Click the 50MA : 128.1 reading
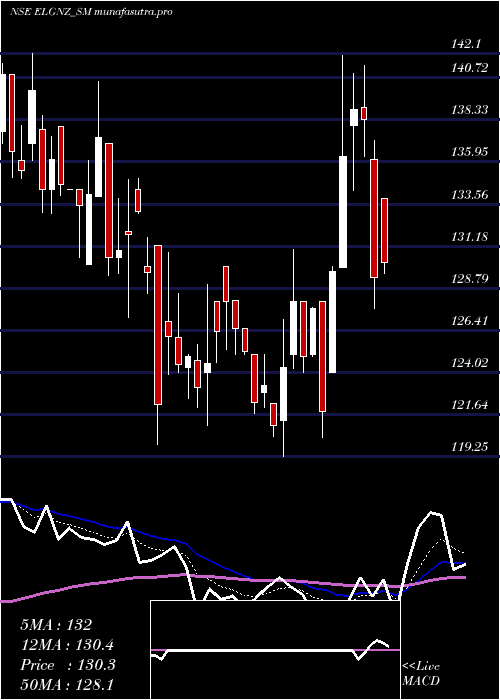The image size is (500, 700). (67, 685)
